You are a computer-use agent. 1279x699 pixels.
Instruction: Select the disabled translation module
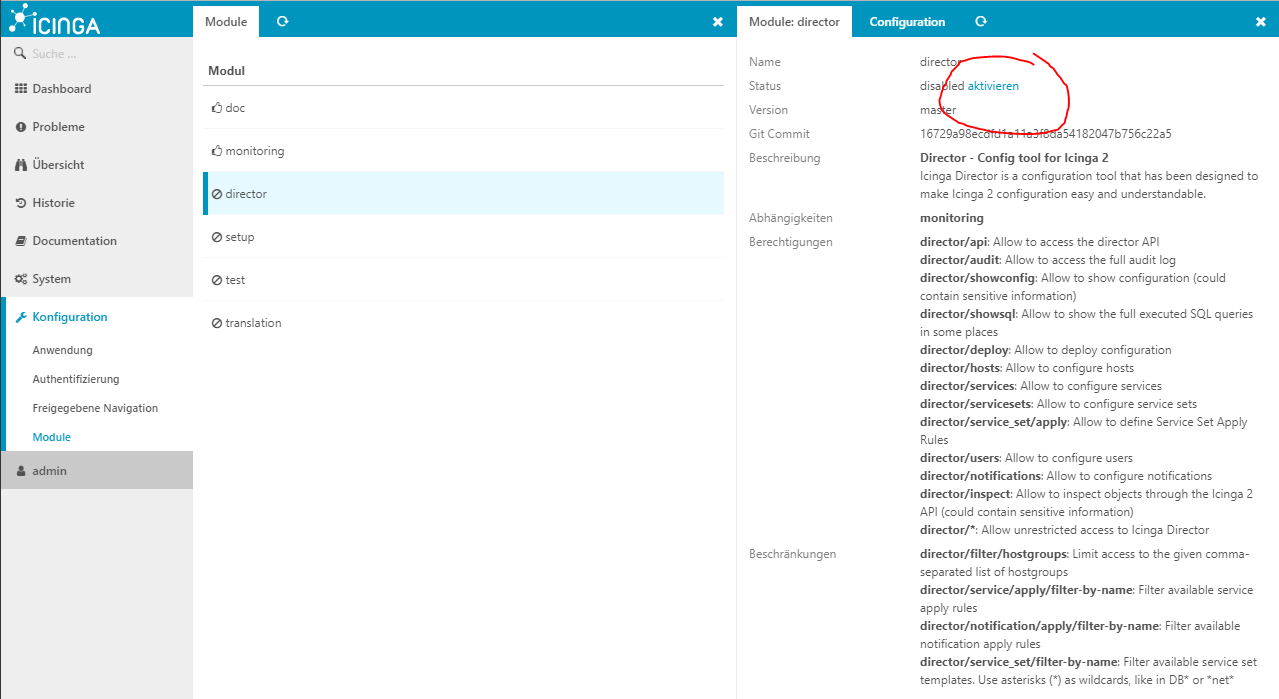pyautogui.click(x=253, y=323)
